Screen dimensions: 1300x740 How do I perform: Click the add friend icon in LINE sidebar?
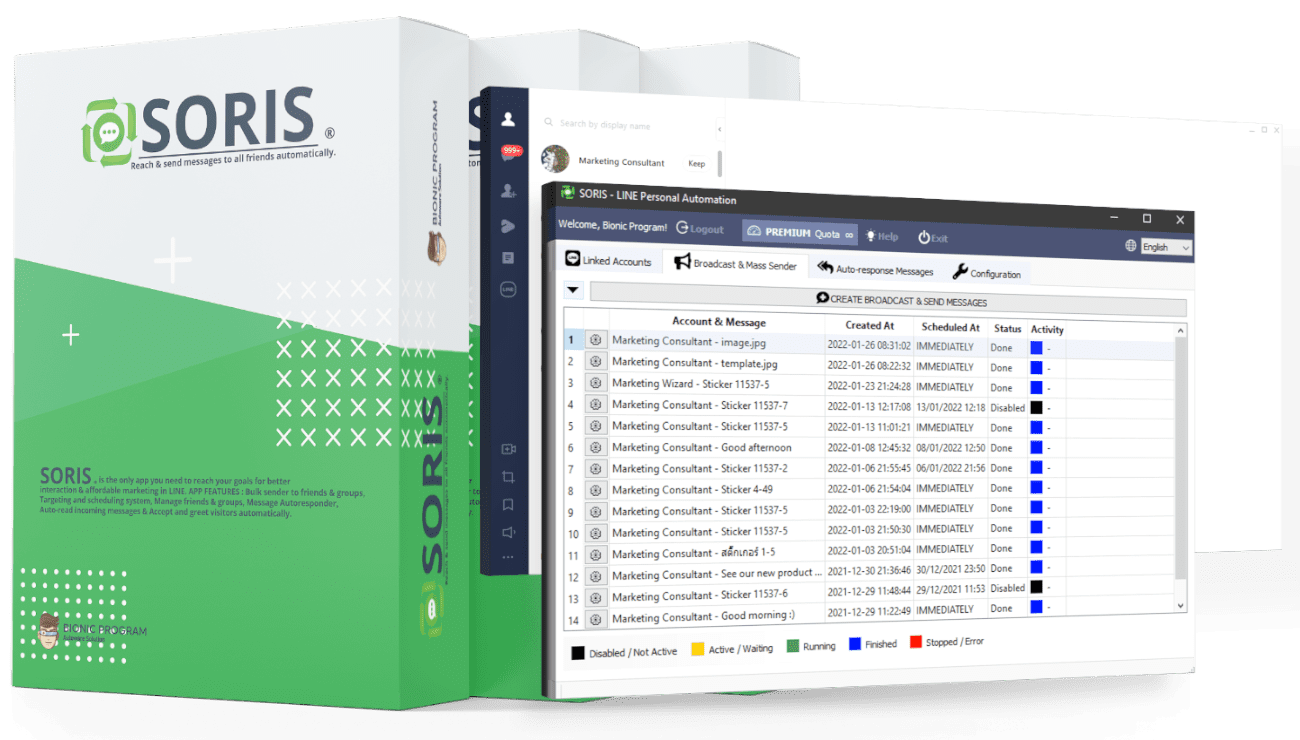click(x=508, y=190)
